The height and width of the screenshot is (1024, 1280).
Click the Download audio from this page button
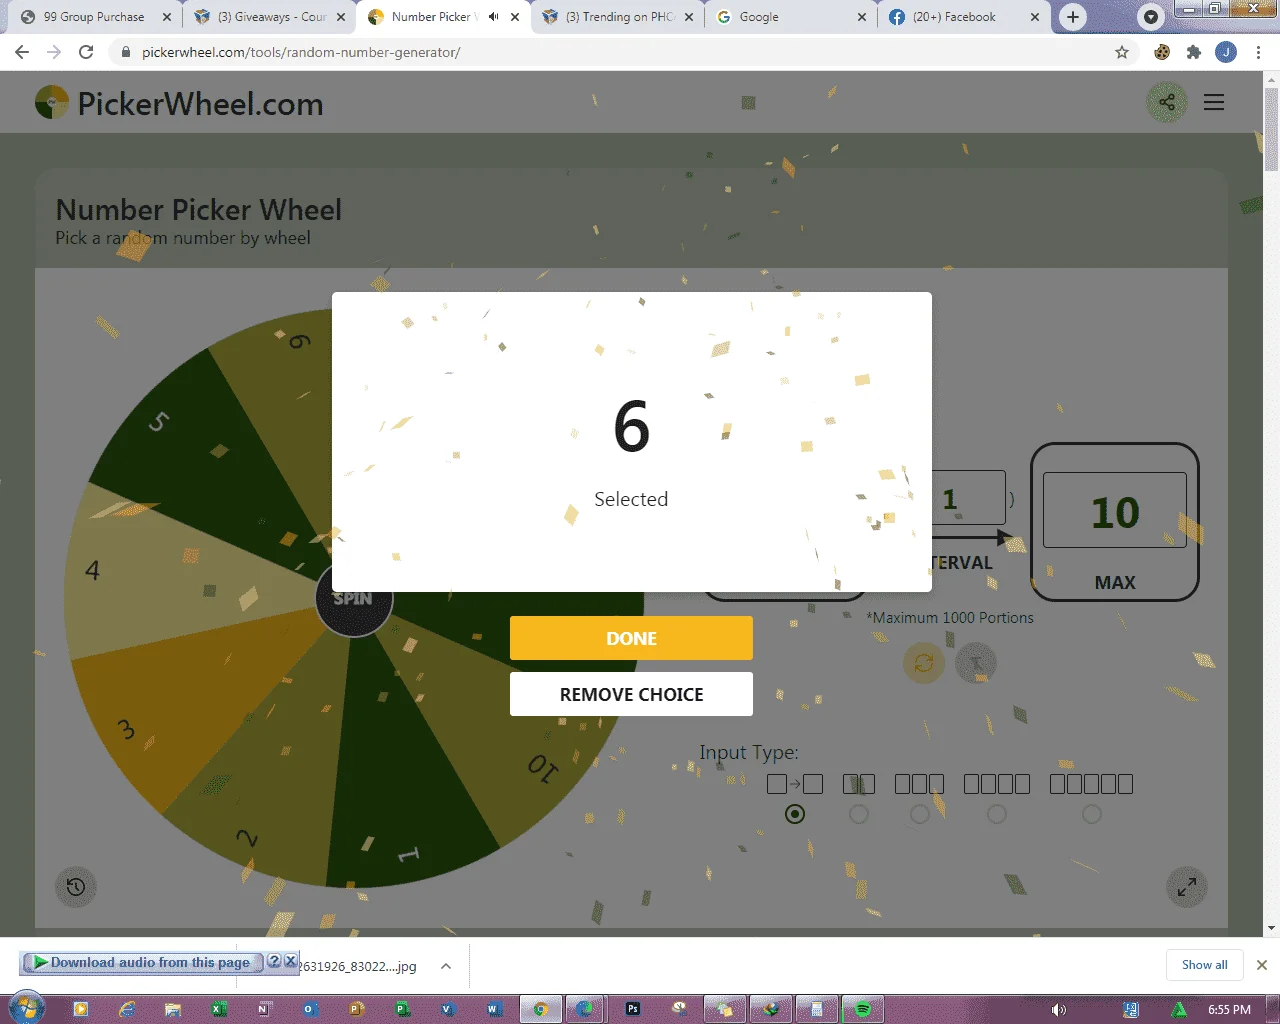pyautogui.click(x=141, y=962)
